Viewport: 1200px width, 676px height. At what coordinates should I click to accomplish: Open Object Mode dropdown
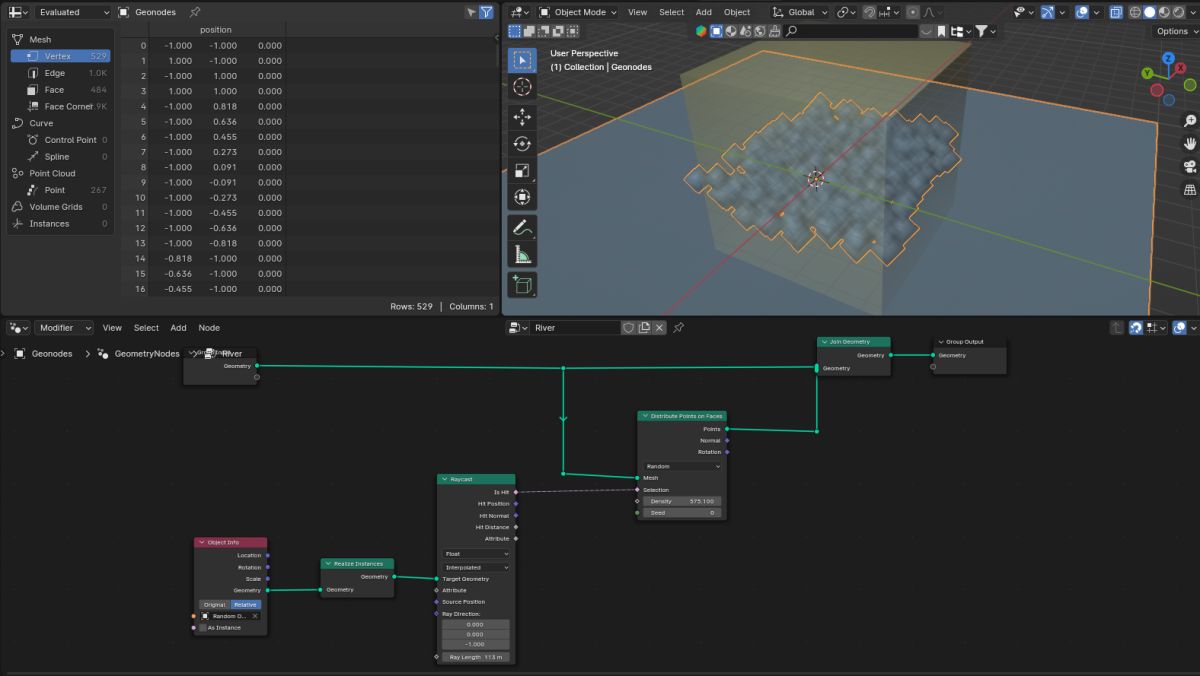(578, 12)
